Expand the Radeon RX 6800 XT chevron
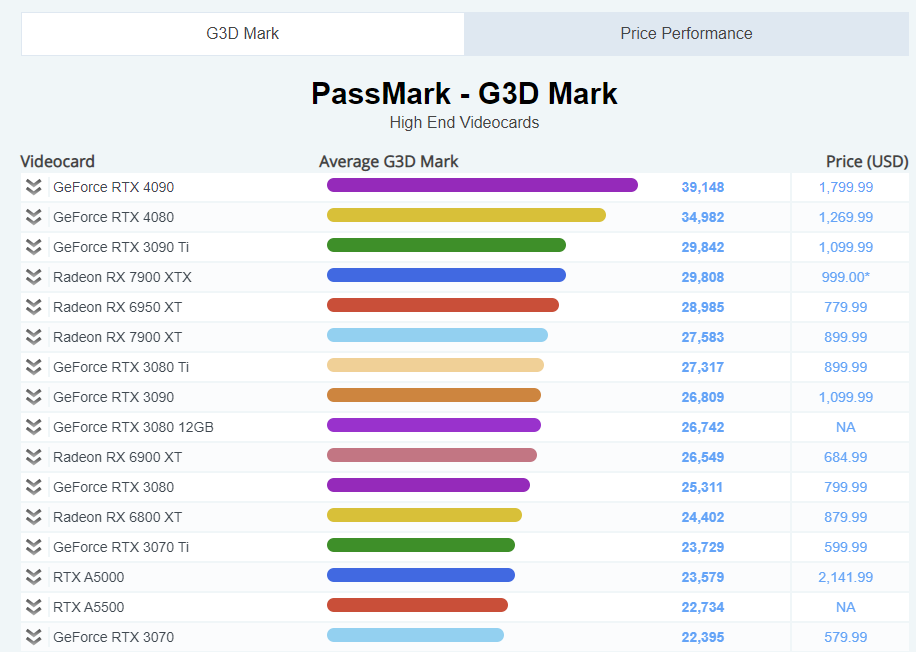Viewport: 916px width, 652px height. 34,517
